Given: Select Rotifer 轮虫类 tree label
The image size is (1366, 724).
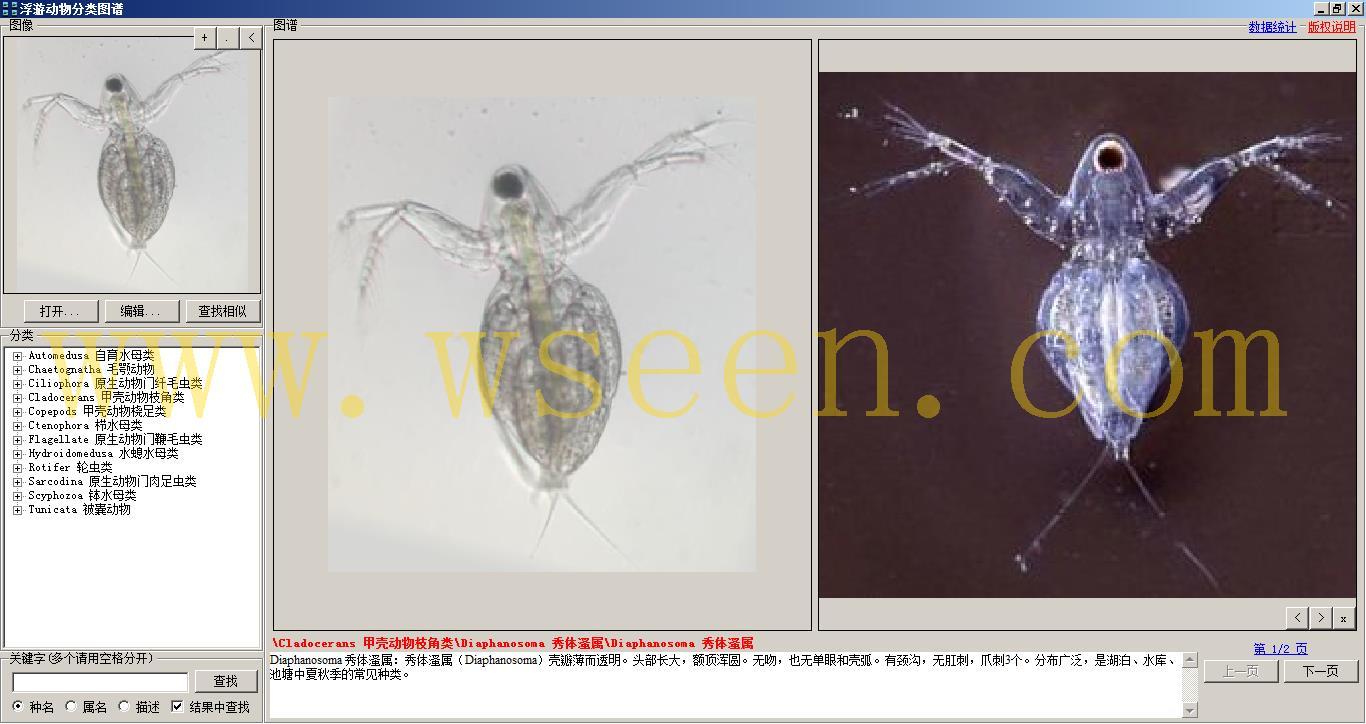Looking at the screenshot, I should (70, 468).
